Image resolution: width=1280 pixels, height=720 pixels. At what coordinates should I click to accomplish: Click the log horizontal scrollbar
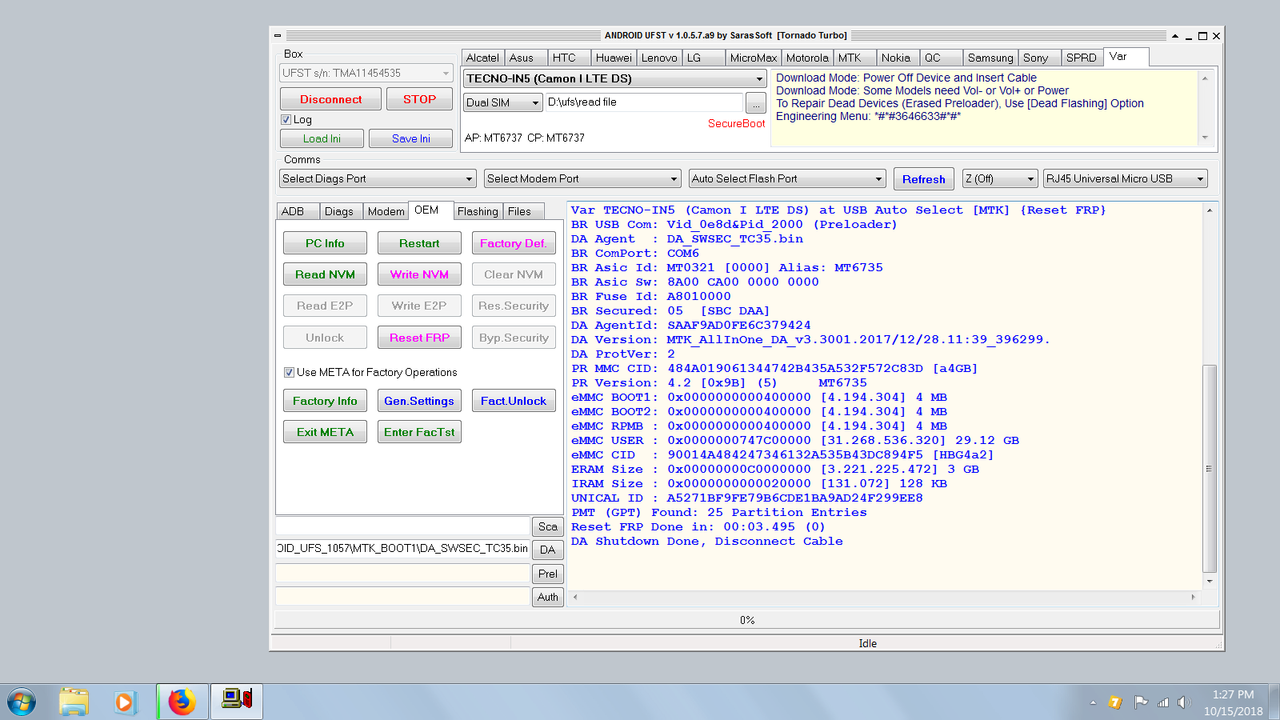point(884,597)
